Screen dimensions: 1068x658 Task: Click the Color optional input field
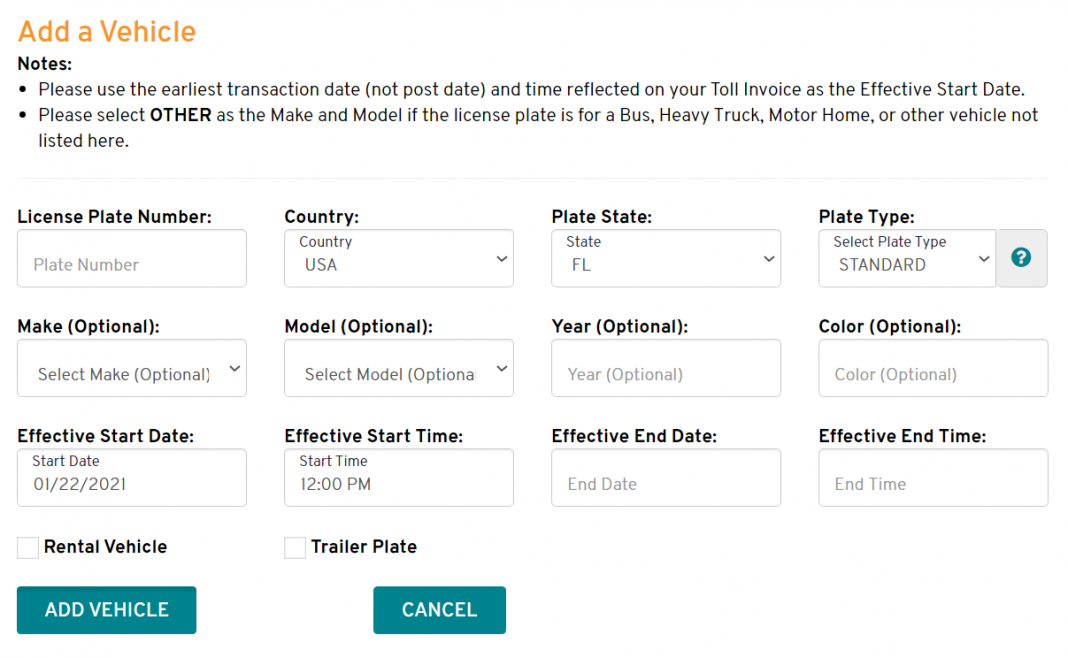tap(932, 368)
